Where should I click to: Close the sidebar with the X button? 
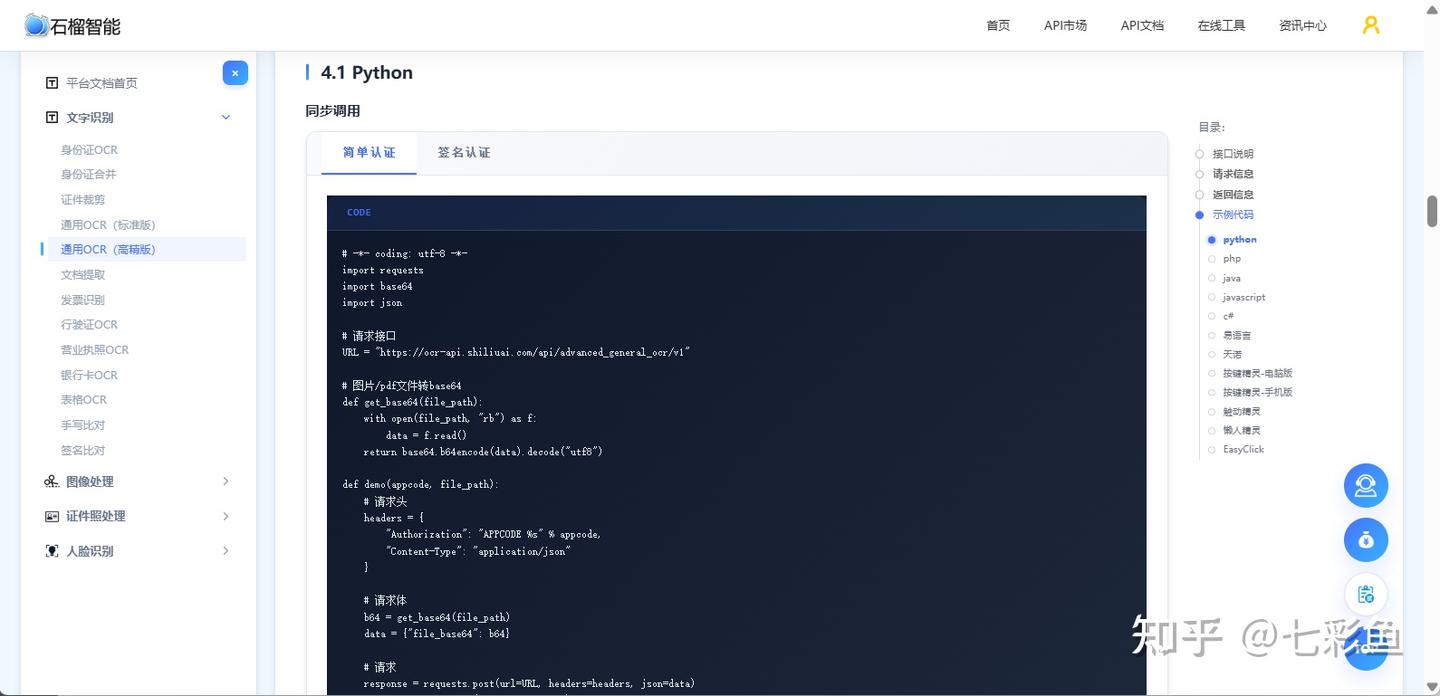(x=235, y=73)
